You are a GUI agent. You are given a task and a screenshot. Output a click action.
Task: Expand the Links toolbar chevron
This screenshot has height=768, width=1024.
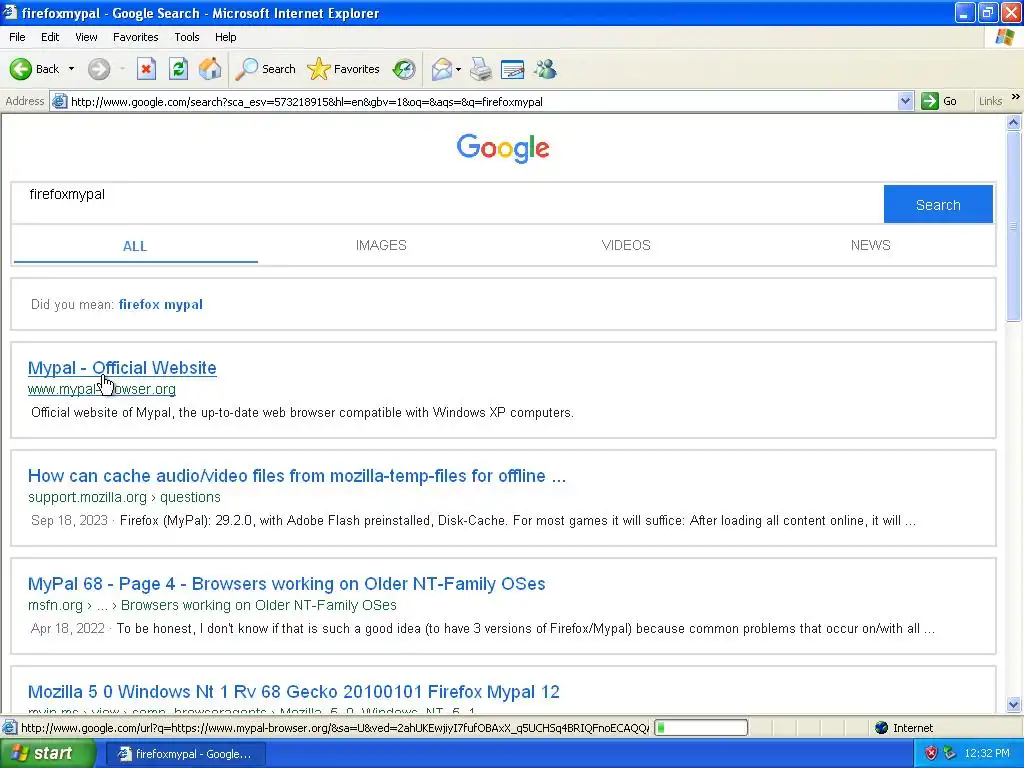tap(1016, 97)
